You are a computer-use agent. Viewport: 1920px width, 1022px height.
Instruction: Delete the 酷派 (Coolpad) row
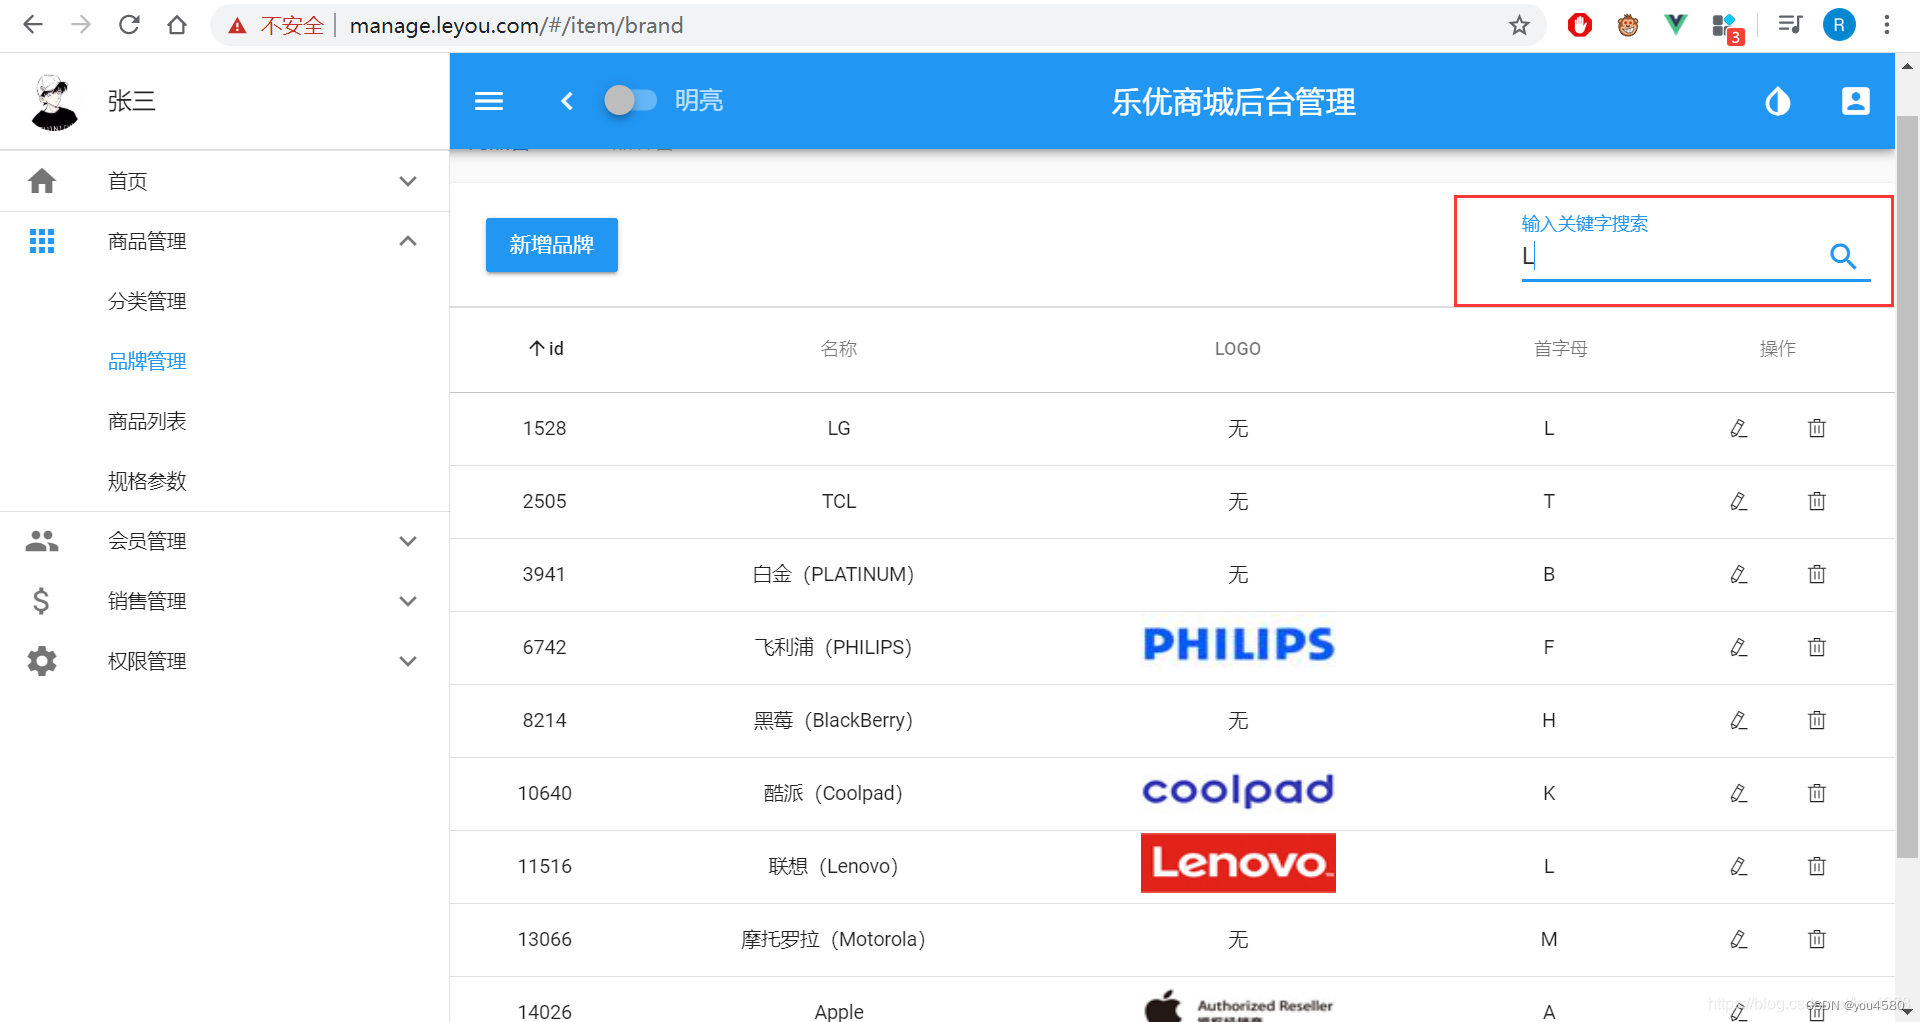(x=1817, y=793)
